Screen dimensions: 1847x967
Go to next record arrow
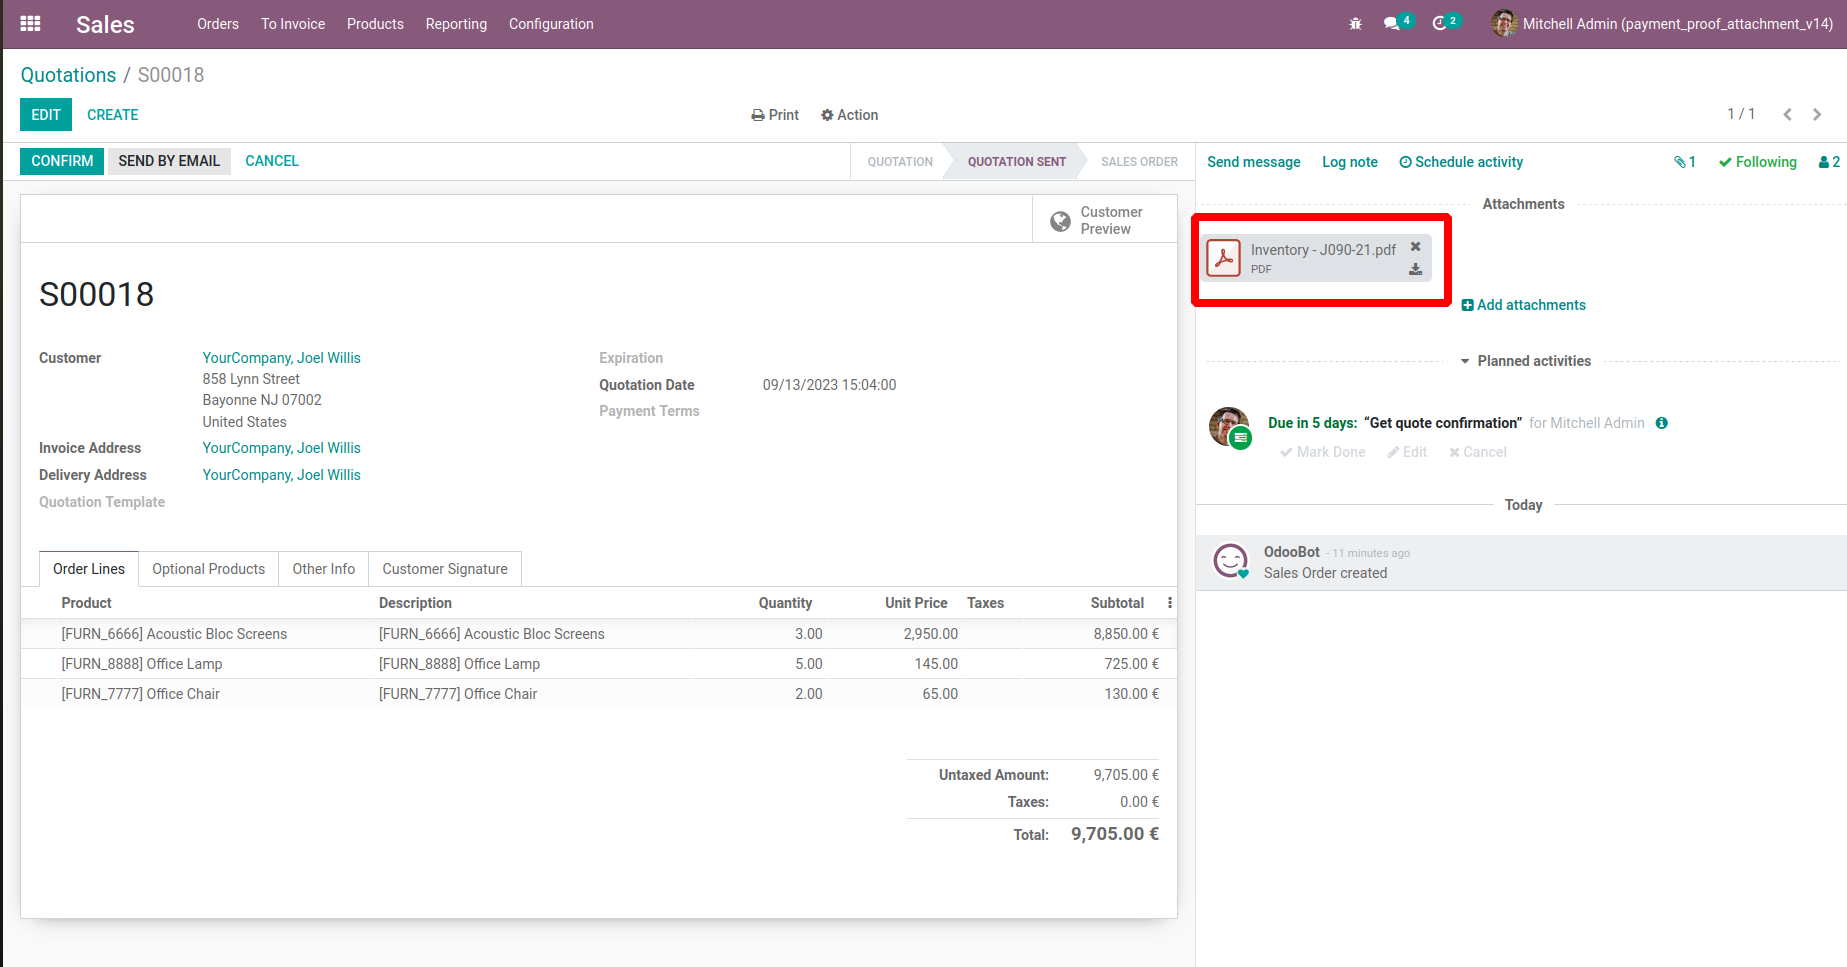point(1817,115)
